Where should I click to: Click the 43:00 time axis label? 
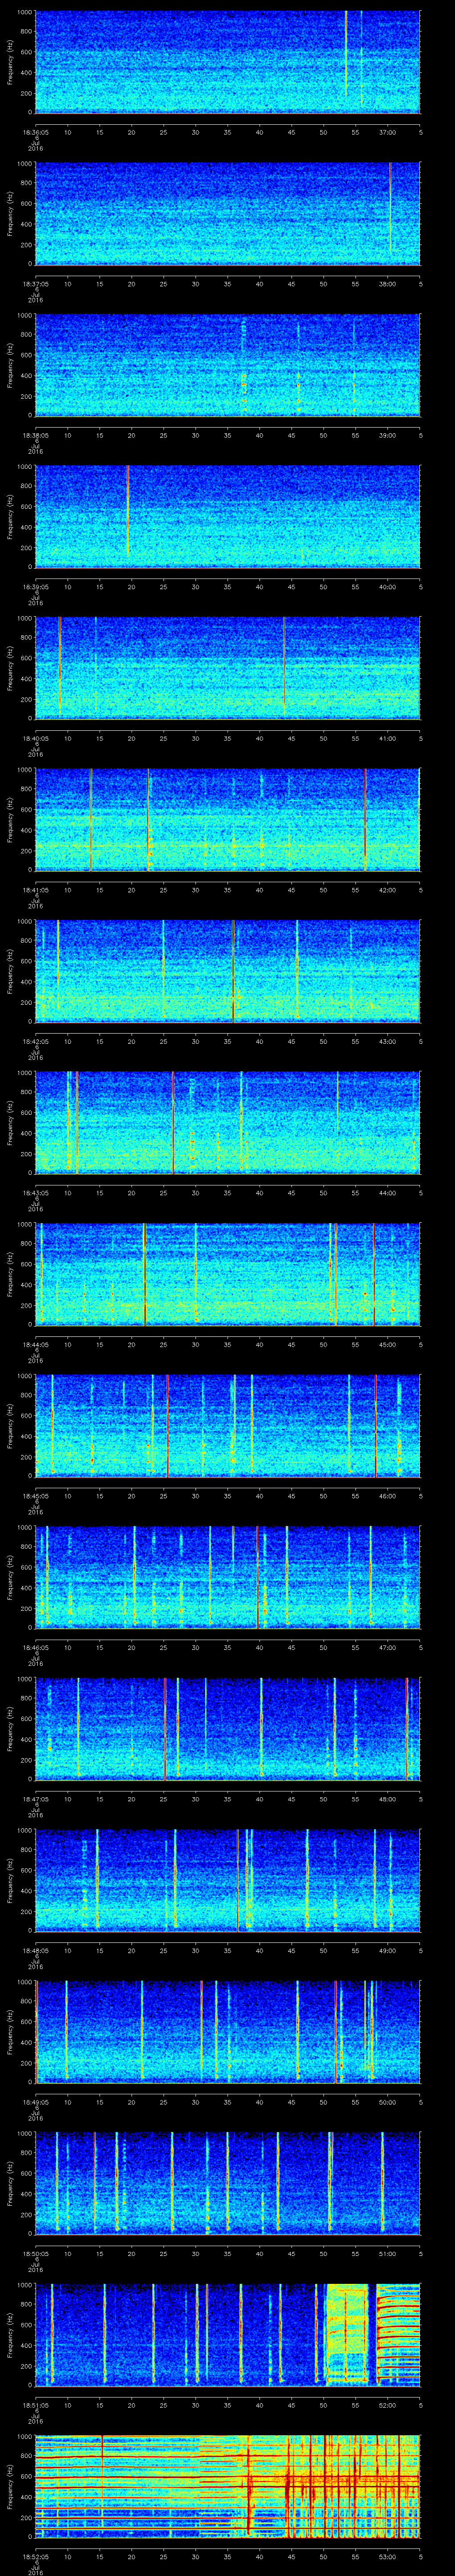click(388, 1042)
